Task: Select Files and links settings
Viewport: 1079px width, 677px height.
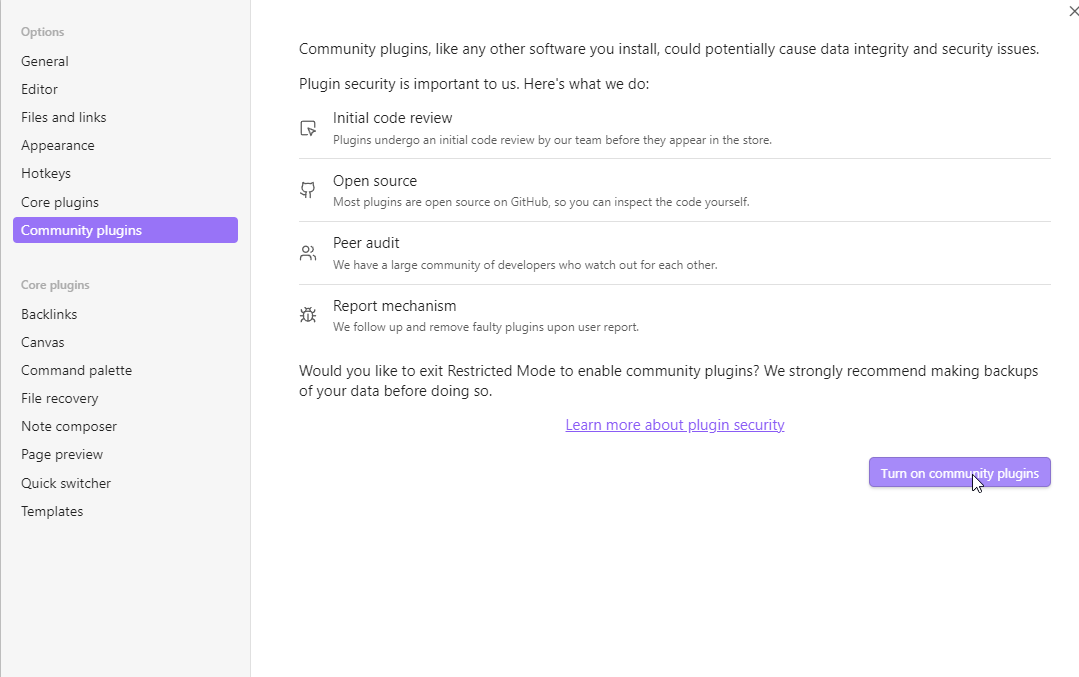Action: 64,117
